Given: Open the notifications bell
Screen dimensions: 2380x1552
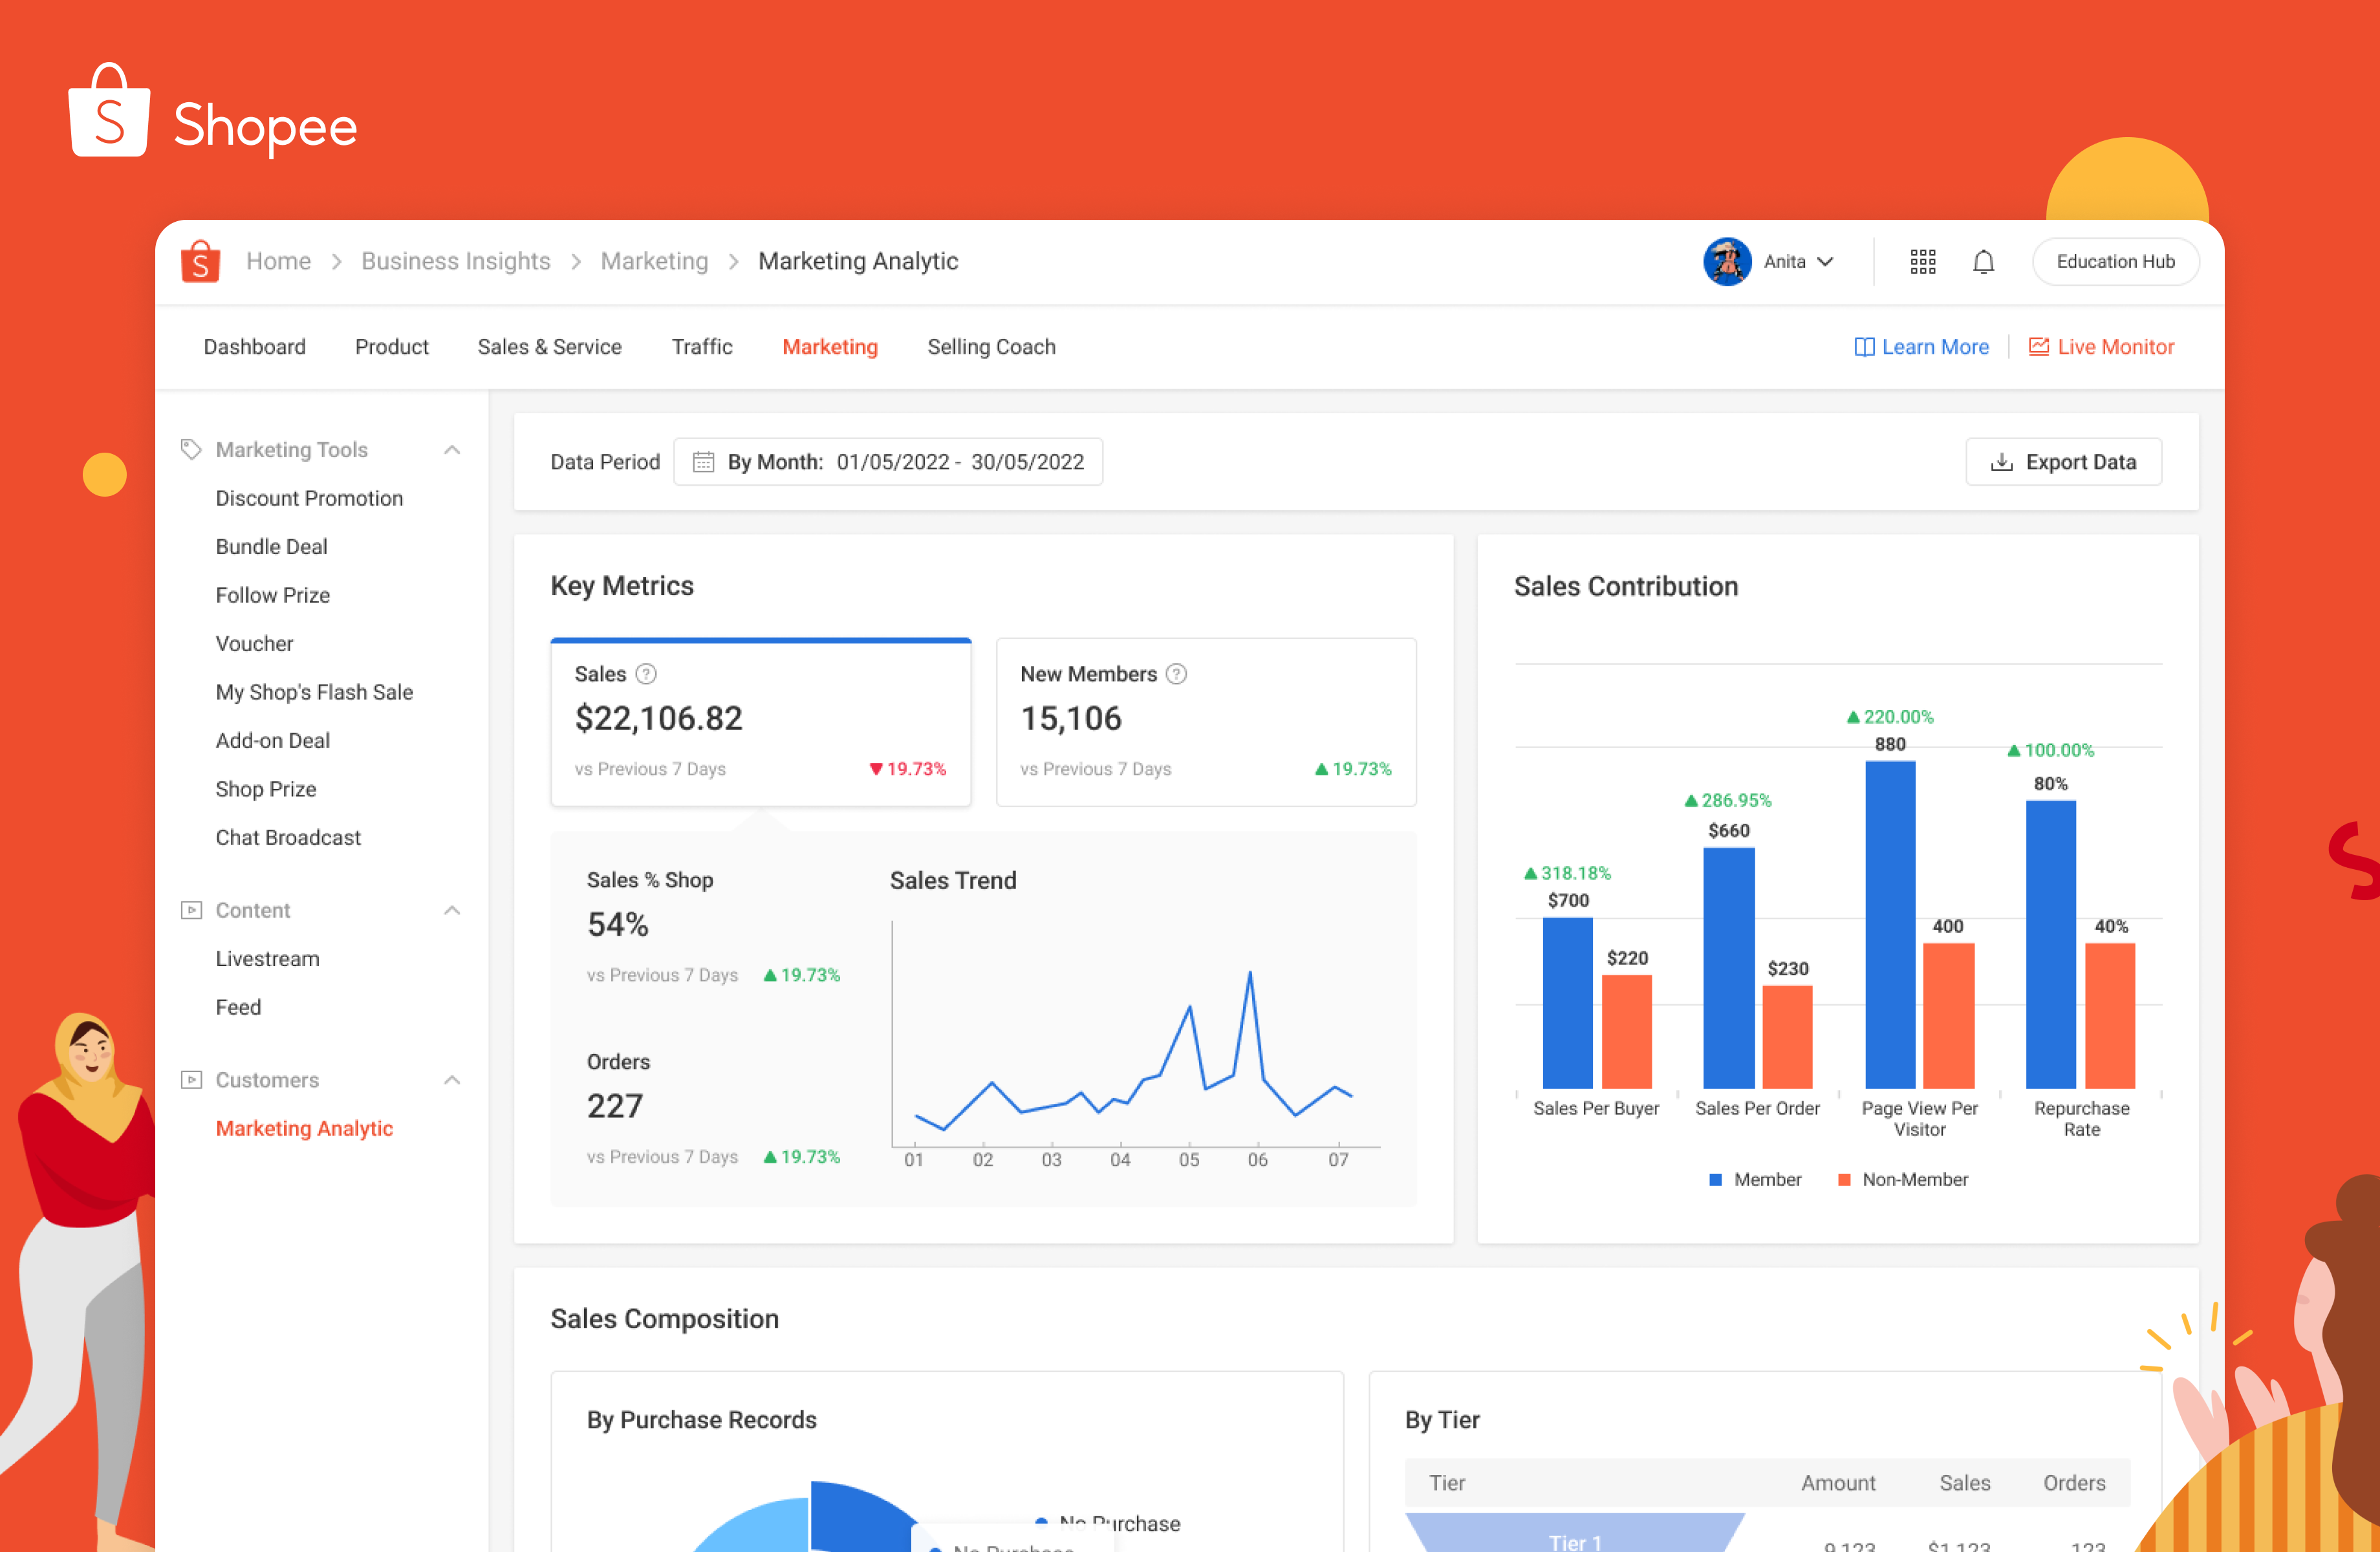Looking at the screenshot, I should (x=1983, y=262).
